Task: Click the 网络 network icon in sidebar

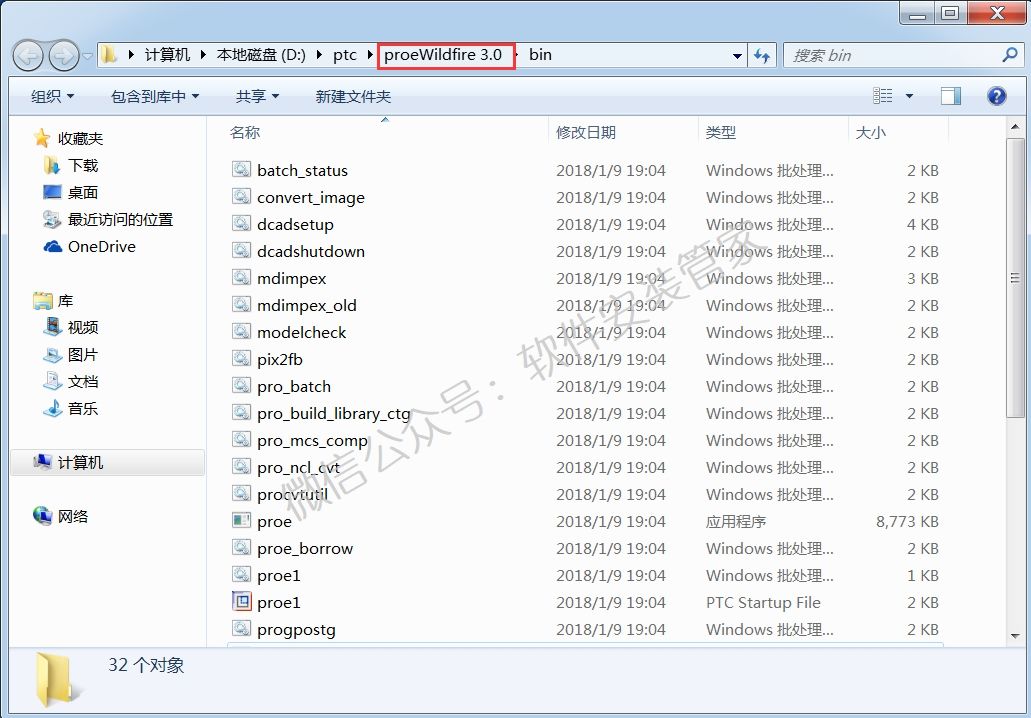Action: (x=42, y=516)
